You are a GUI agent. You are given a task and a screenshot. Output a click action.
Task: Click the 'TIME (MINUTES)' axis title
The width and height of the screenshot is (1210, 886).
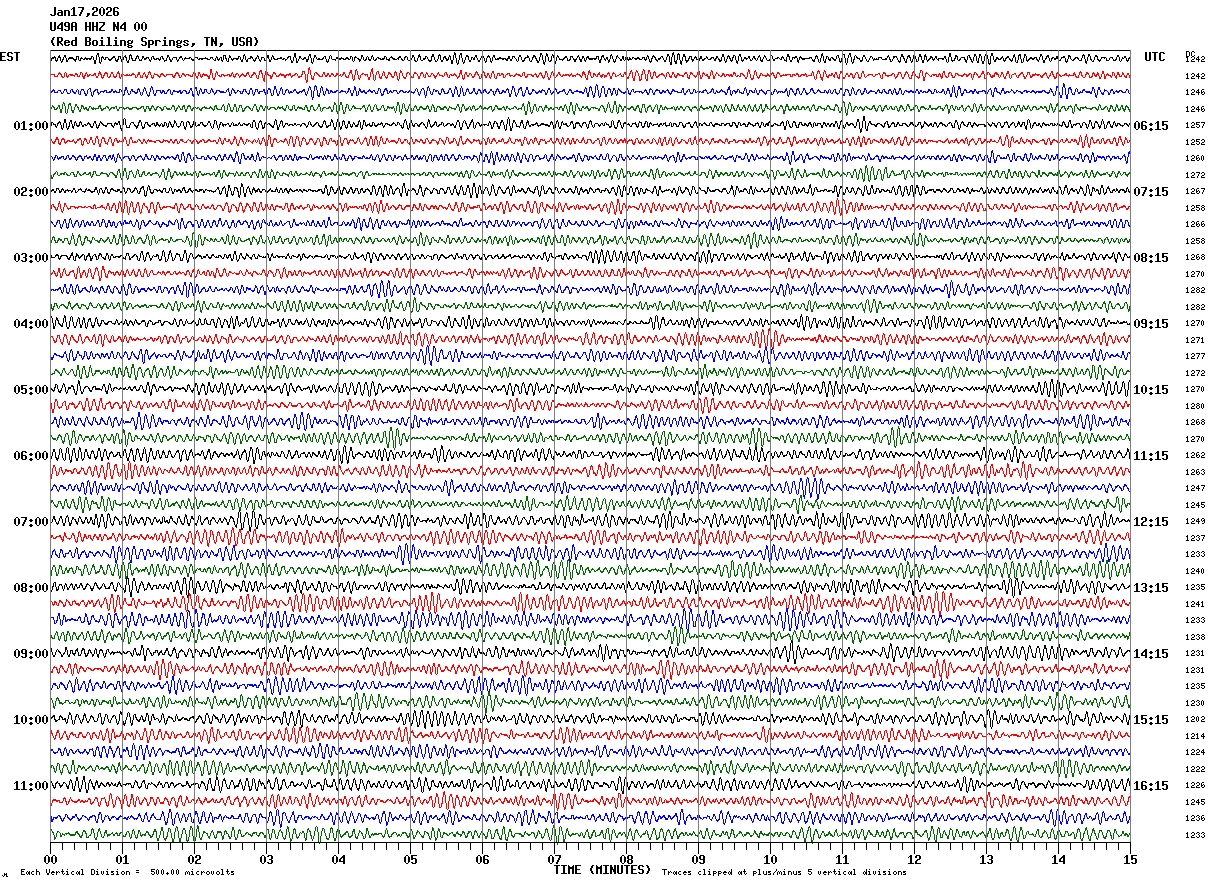(602, 870)
